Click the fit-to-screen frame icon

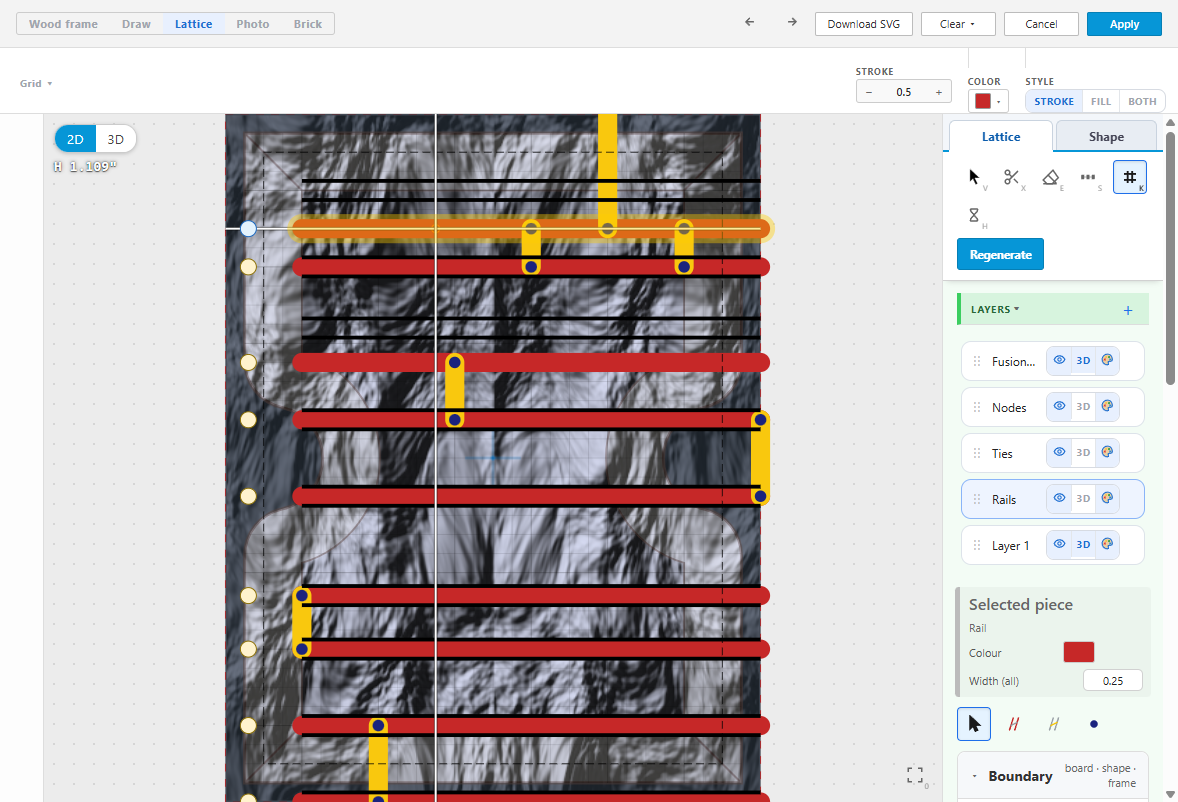coord(914,776)
